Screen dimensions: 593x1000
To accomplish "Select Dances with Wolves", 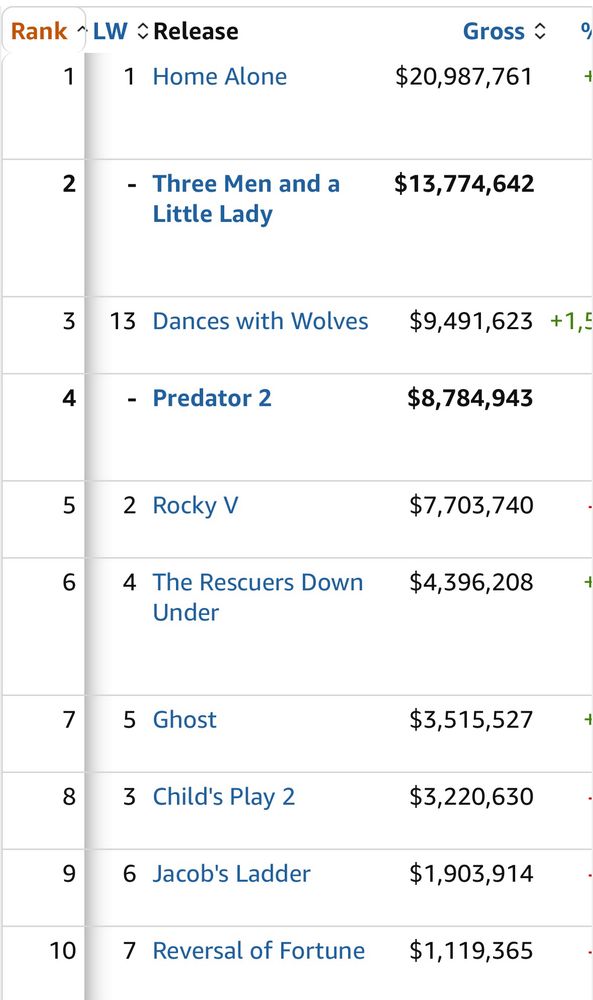I will click(x=261, y=322).
